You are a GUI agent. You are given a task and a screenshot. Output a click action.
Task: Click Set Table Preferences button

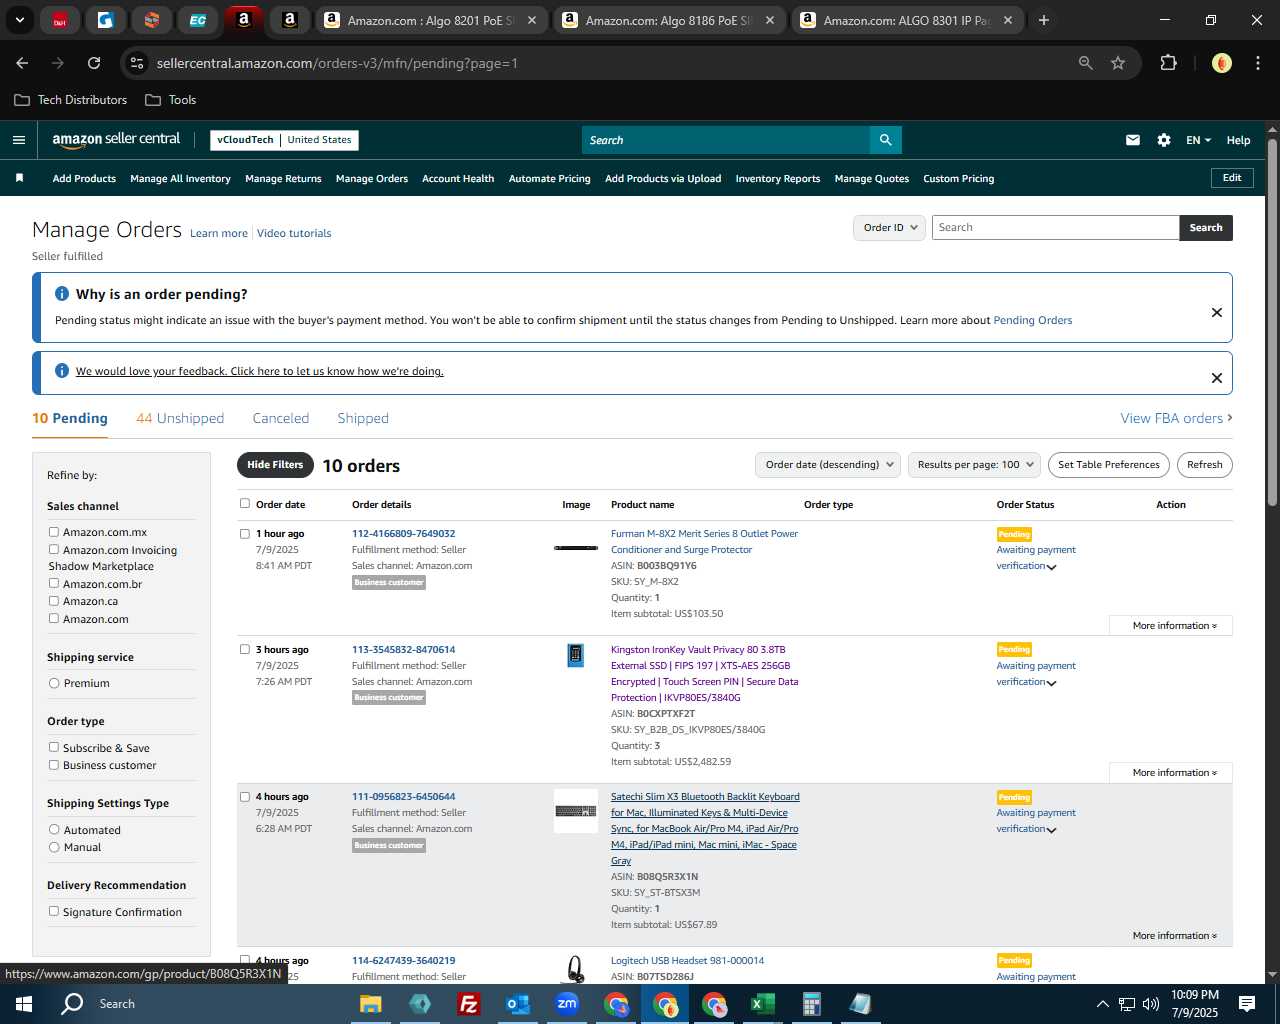point(1109,465)
